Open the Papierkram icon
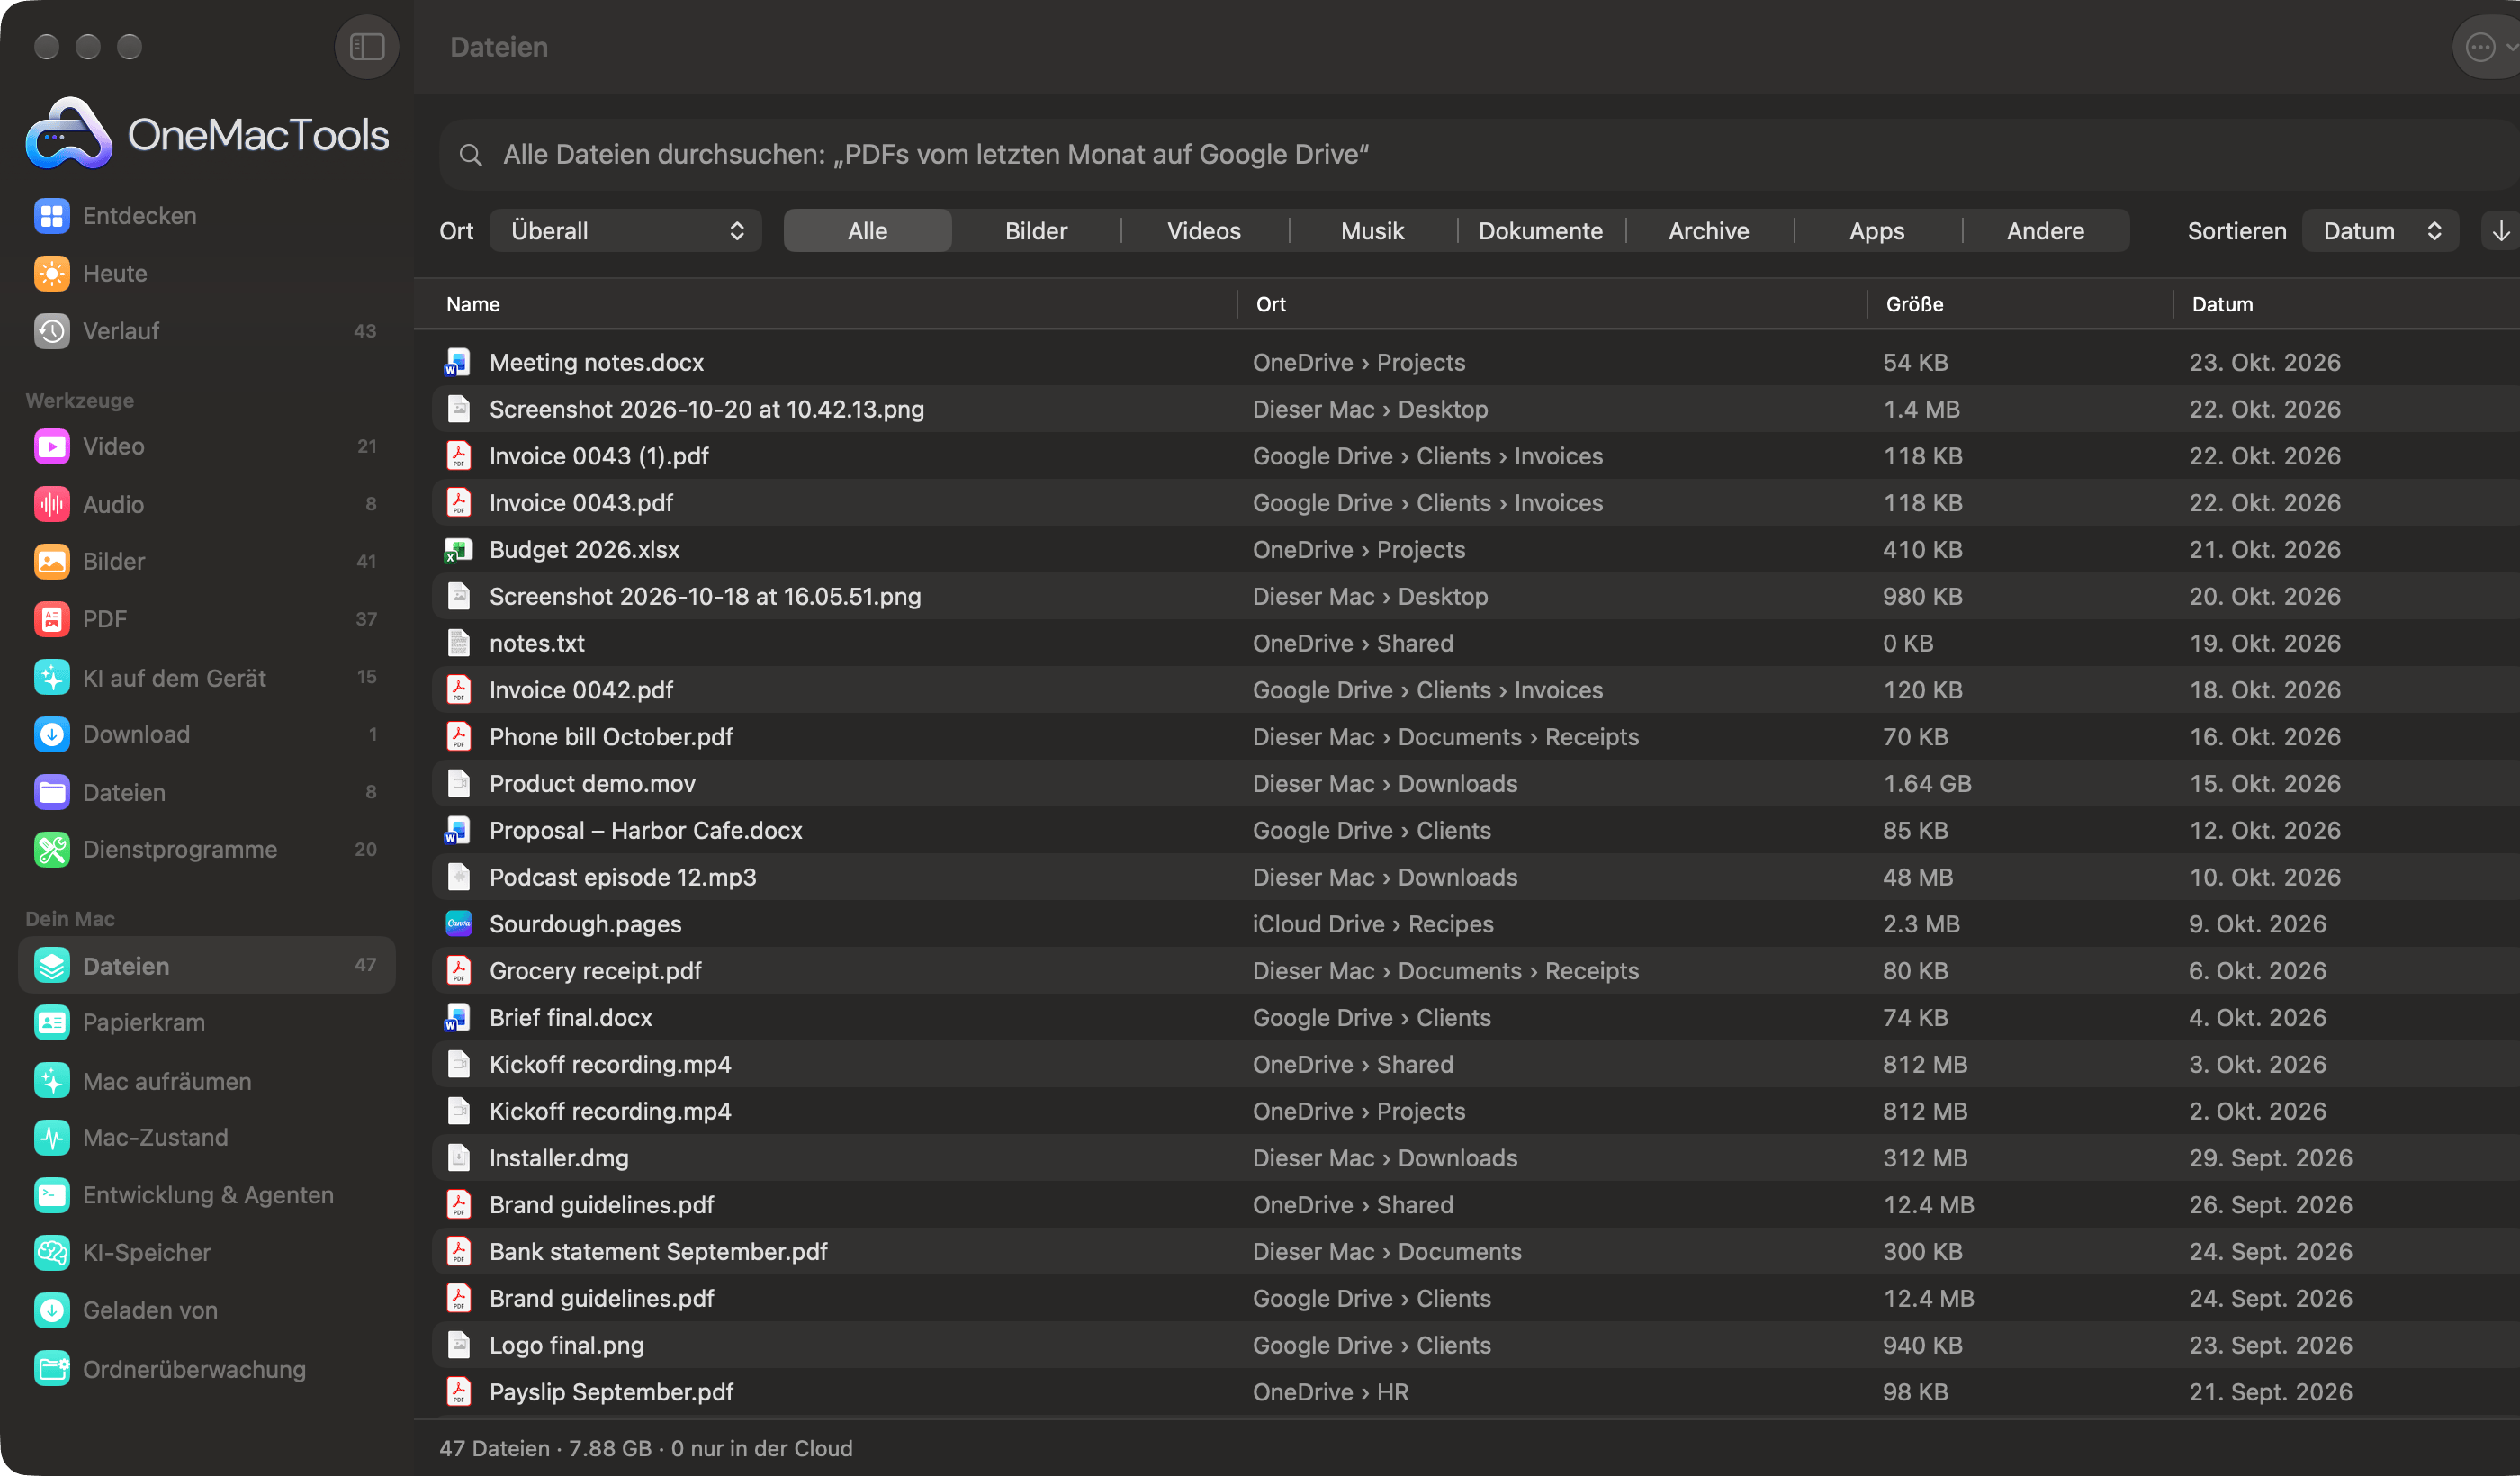2520x1476 pixels. pyautogui.click(x=52, y=1022)
